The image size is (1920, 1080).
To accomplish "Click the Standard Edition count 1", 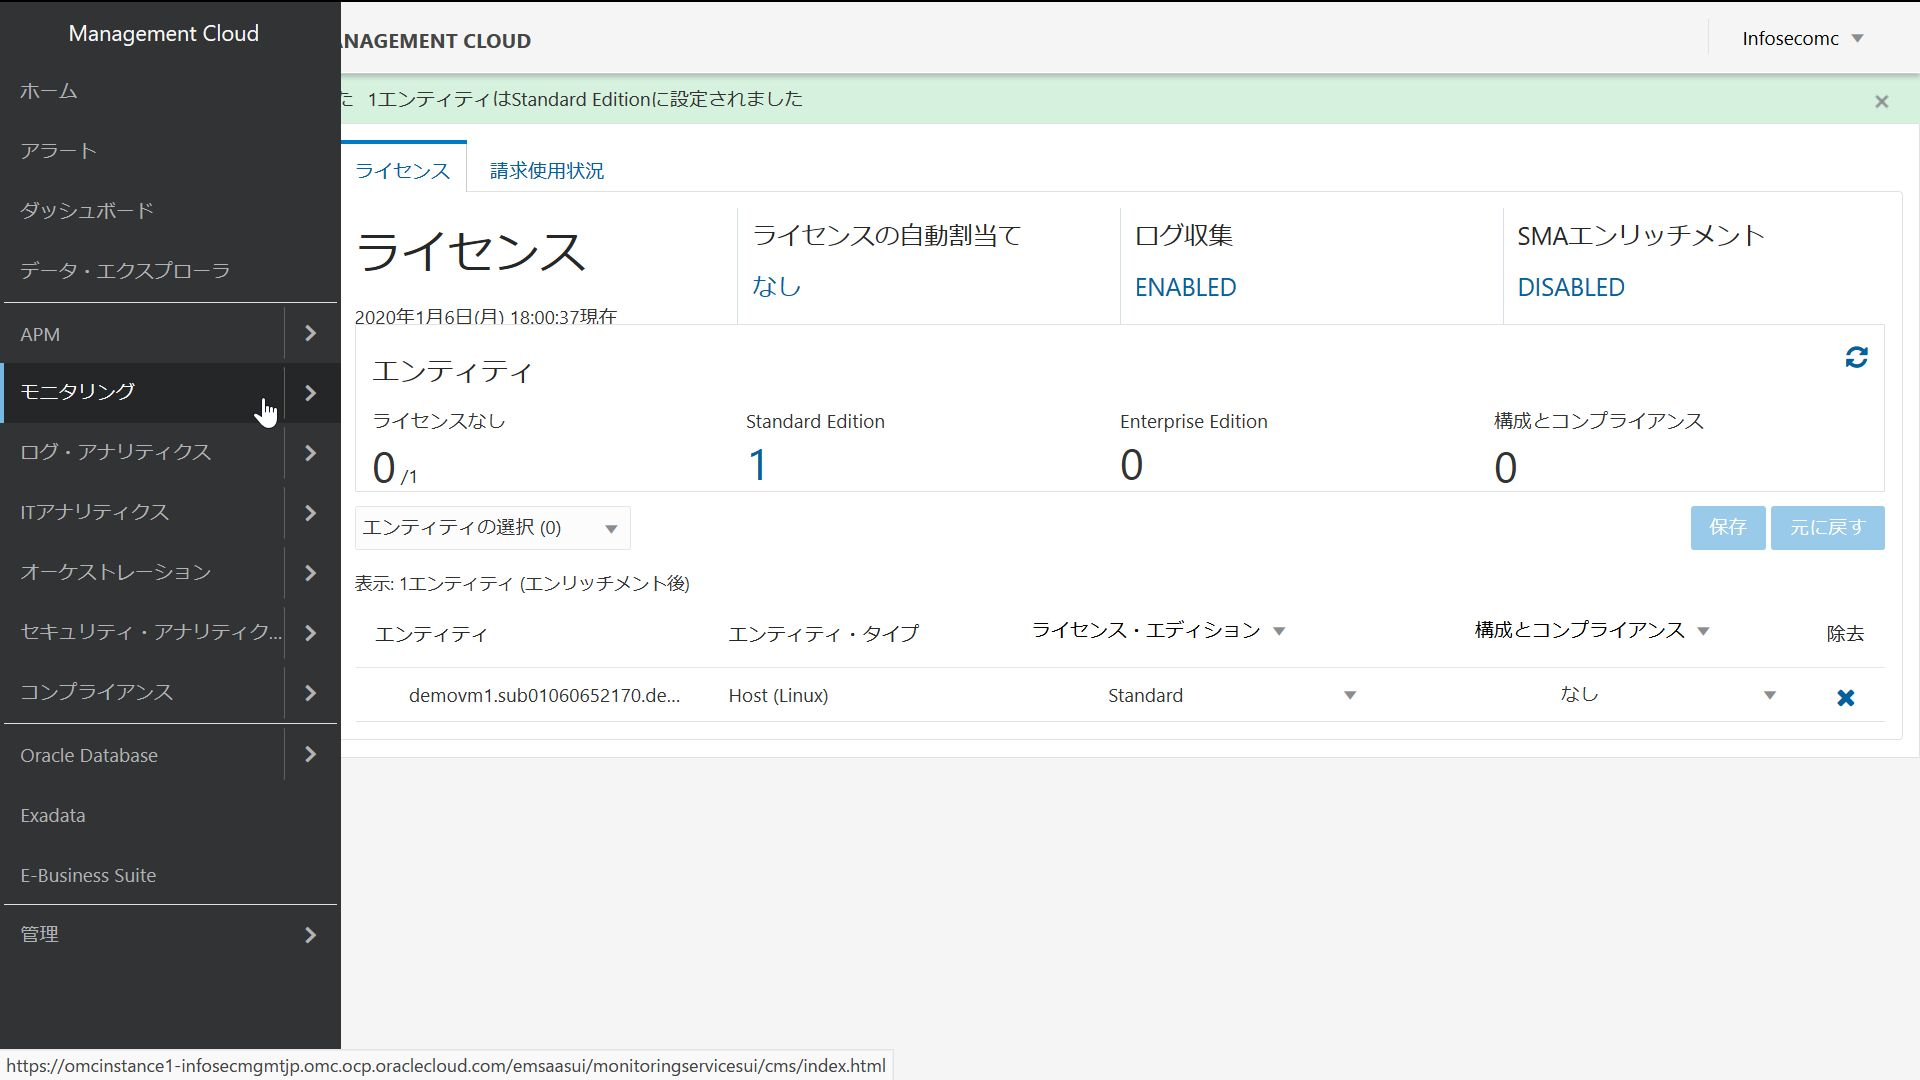I will 758,466.
